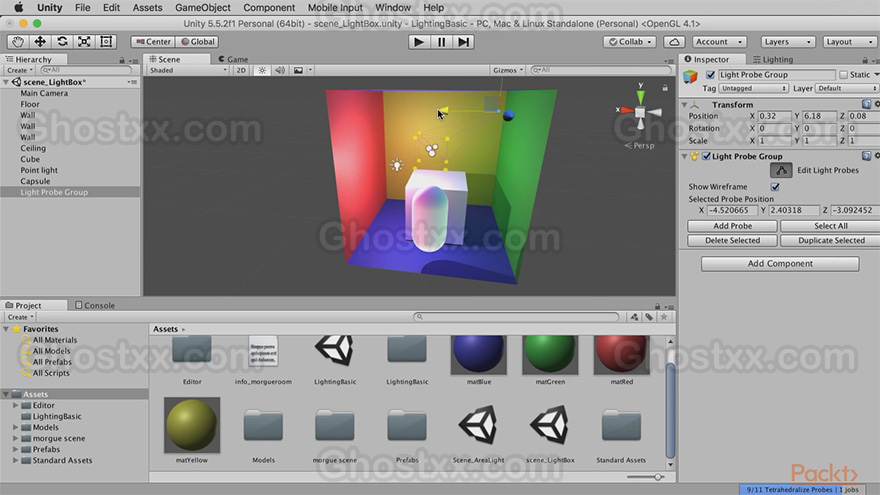This screenshot has width=880, height=495.
Task: Pause the game playback
Action: click(x=441, y=42)
